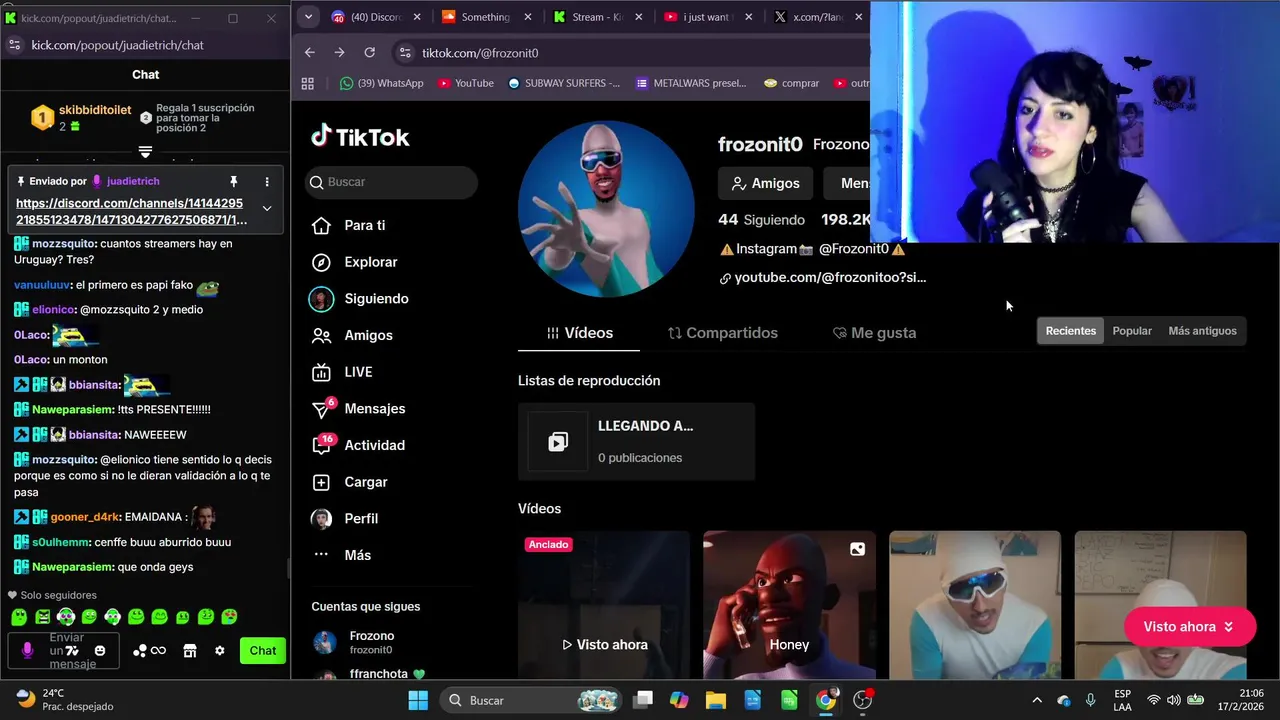Screen dimensions: 1280x720
Task: Send the heart-eyes crying green emote
Action: coord(229,617)
